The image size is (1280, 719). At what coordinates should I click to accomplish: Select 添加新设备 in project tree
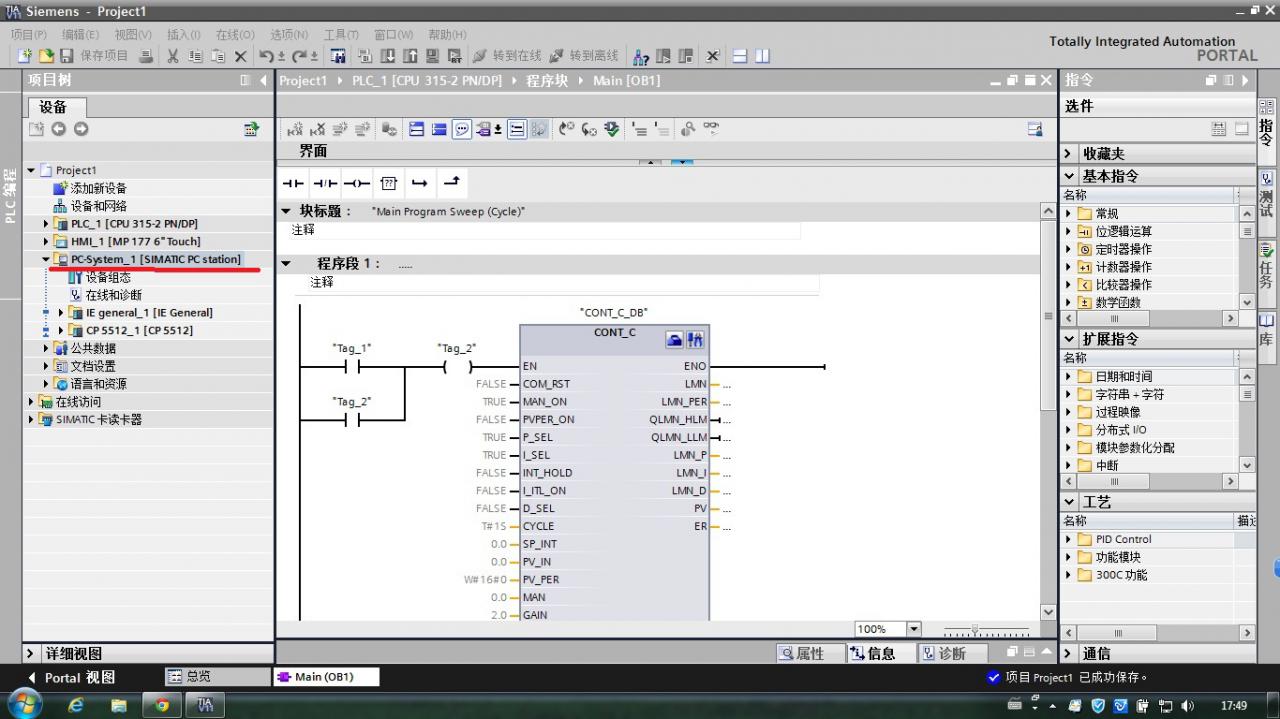(98, 188)
